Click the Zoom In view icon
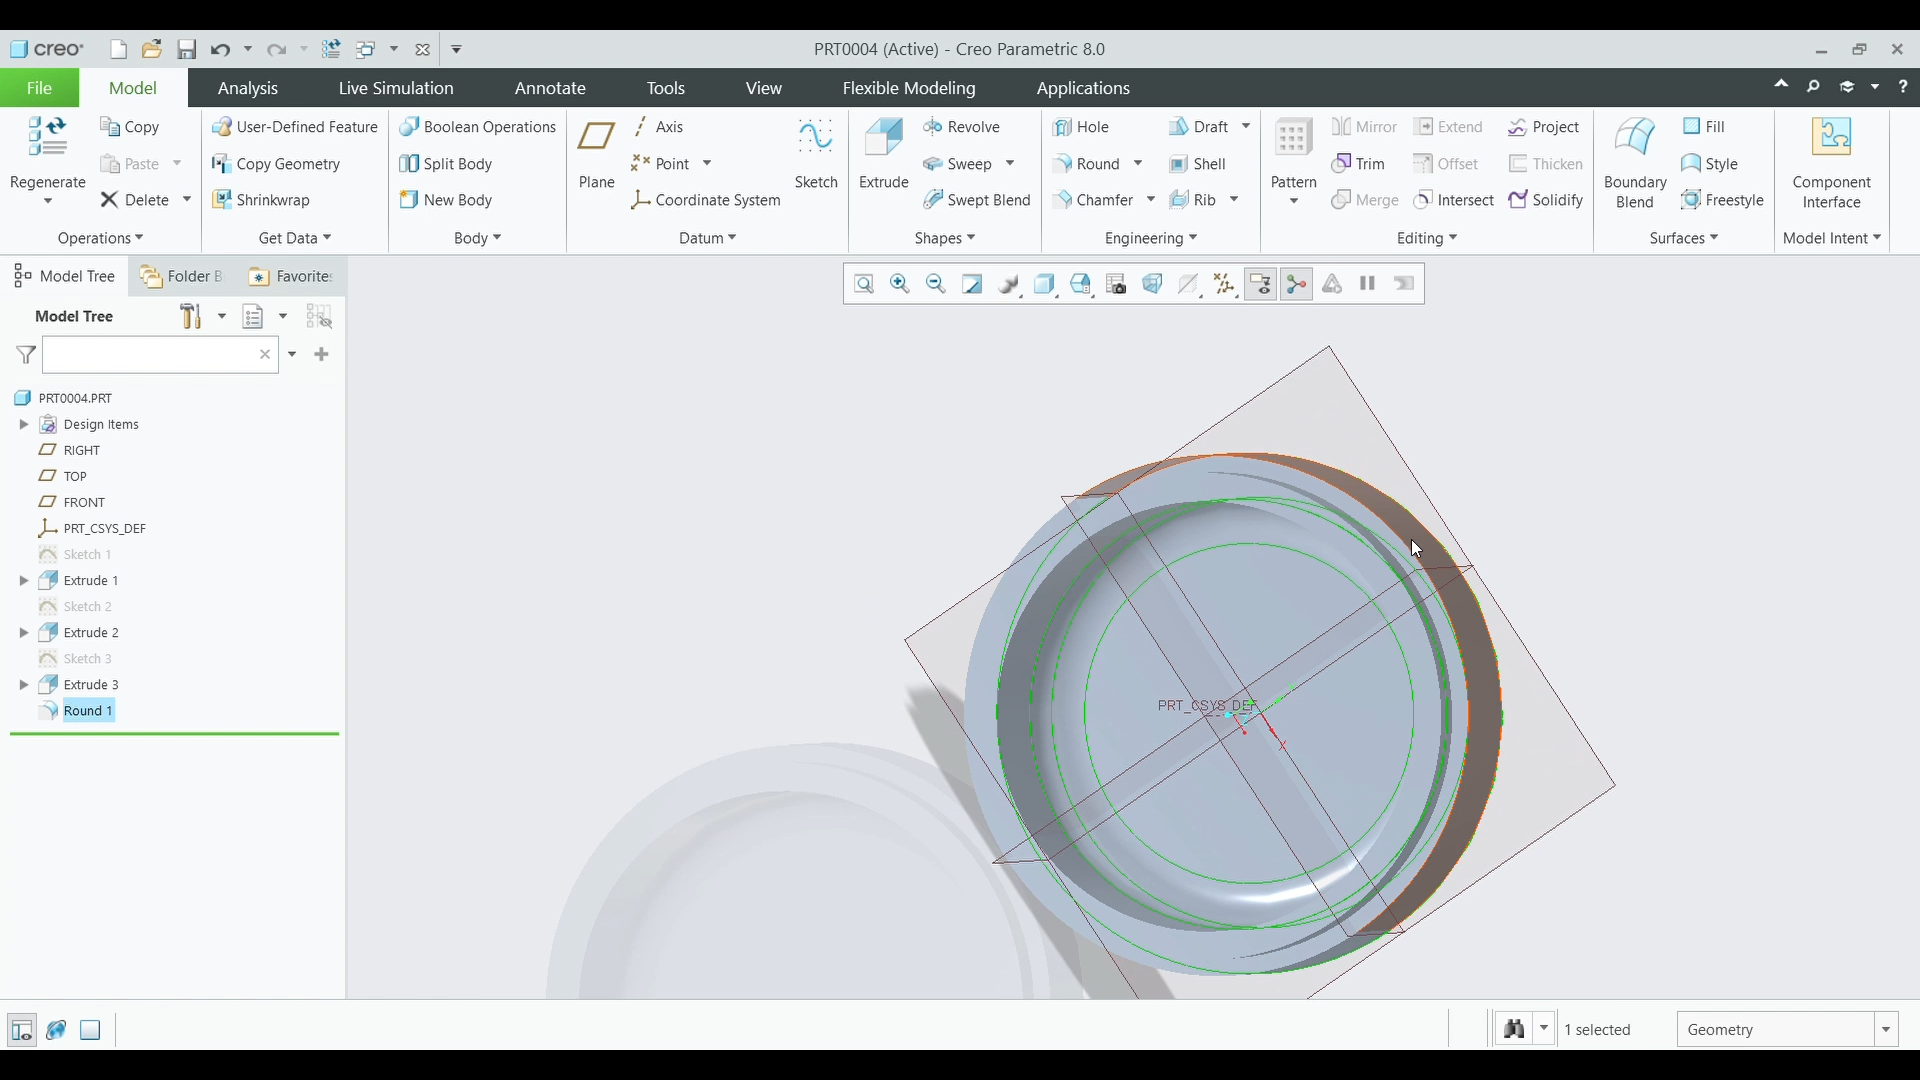Viewport: 1920px width, 1080px height. (x=900, y=284)
